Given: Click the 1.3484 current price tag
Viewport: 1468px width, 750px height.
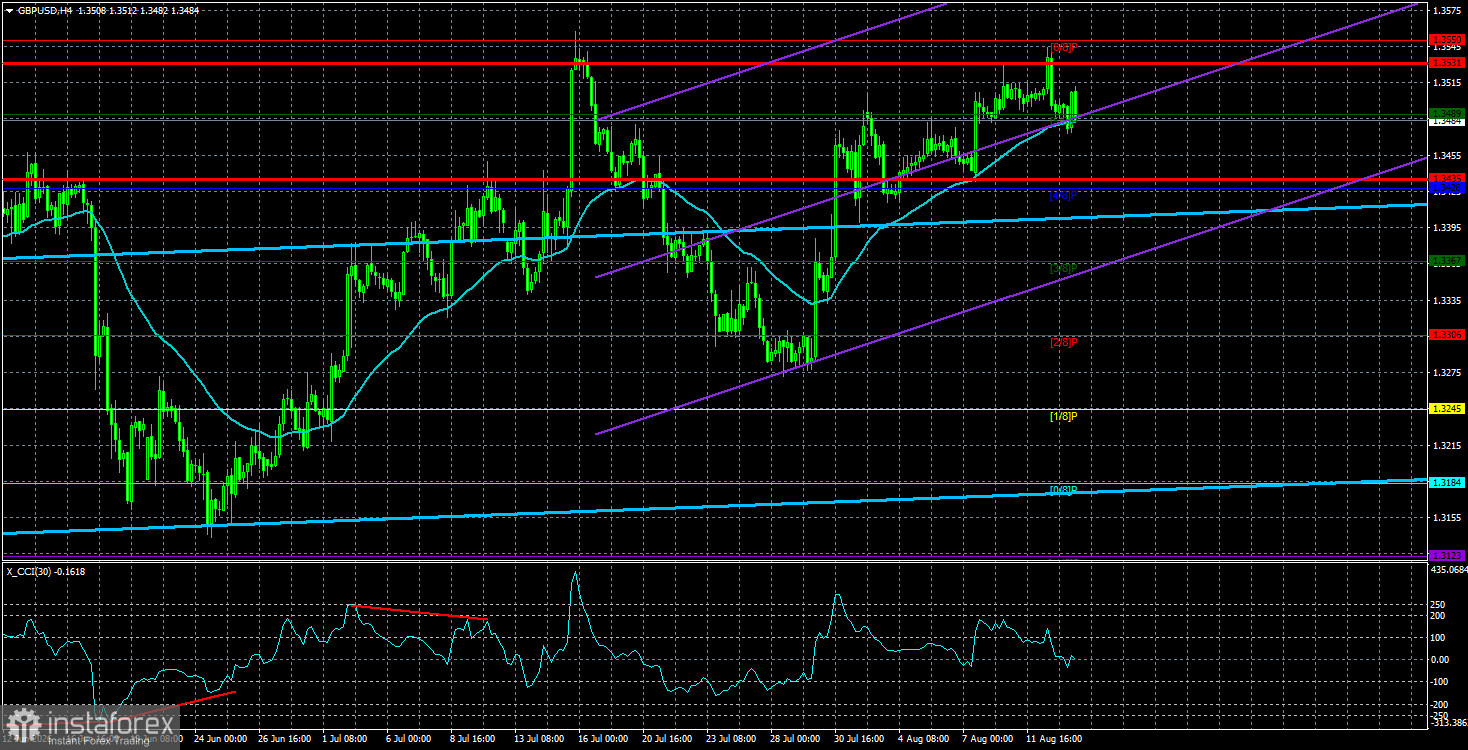Looking at the screenshot, I should tap(1447, 120).
